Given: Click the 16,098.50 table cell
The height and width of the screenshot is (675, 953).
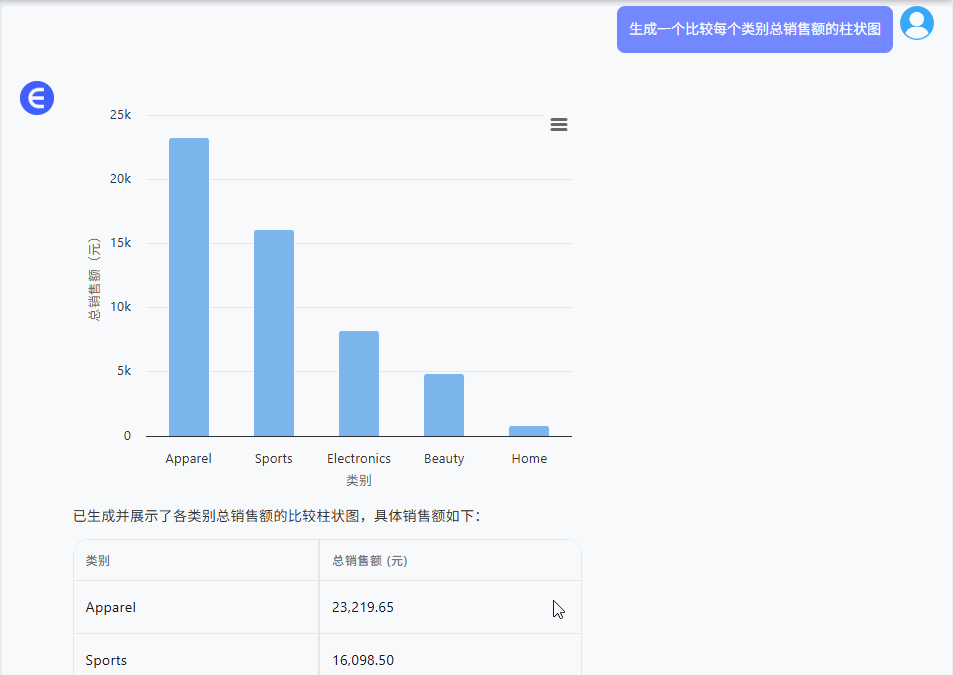Looking at the screenshot, I should (450, 655).
